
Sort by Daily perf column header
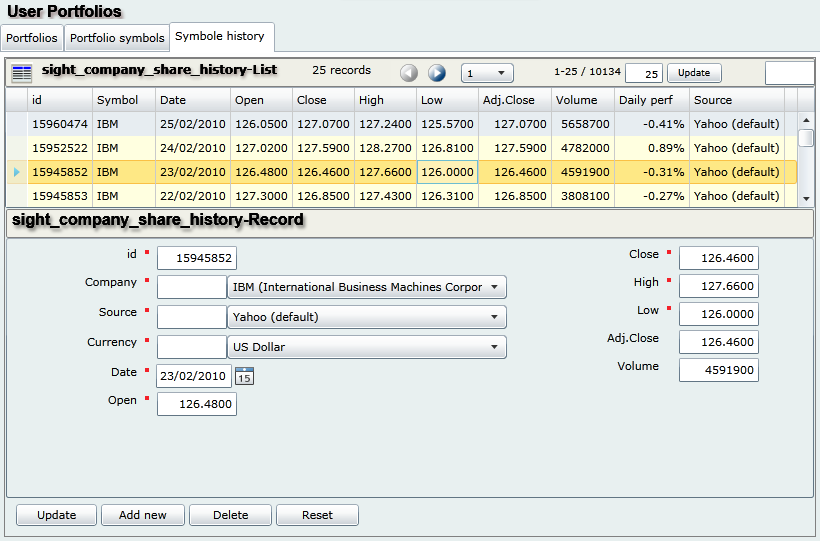tap(652, 100)
